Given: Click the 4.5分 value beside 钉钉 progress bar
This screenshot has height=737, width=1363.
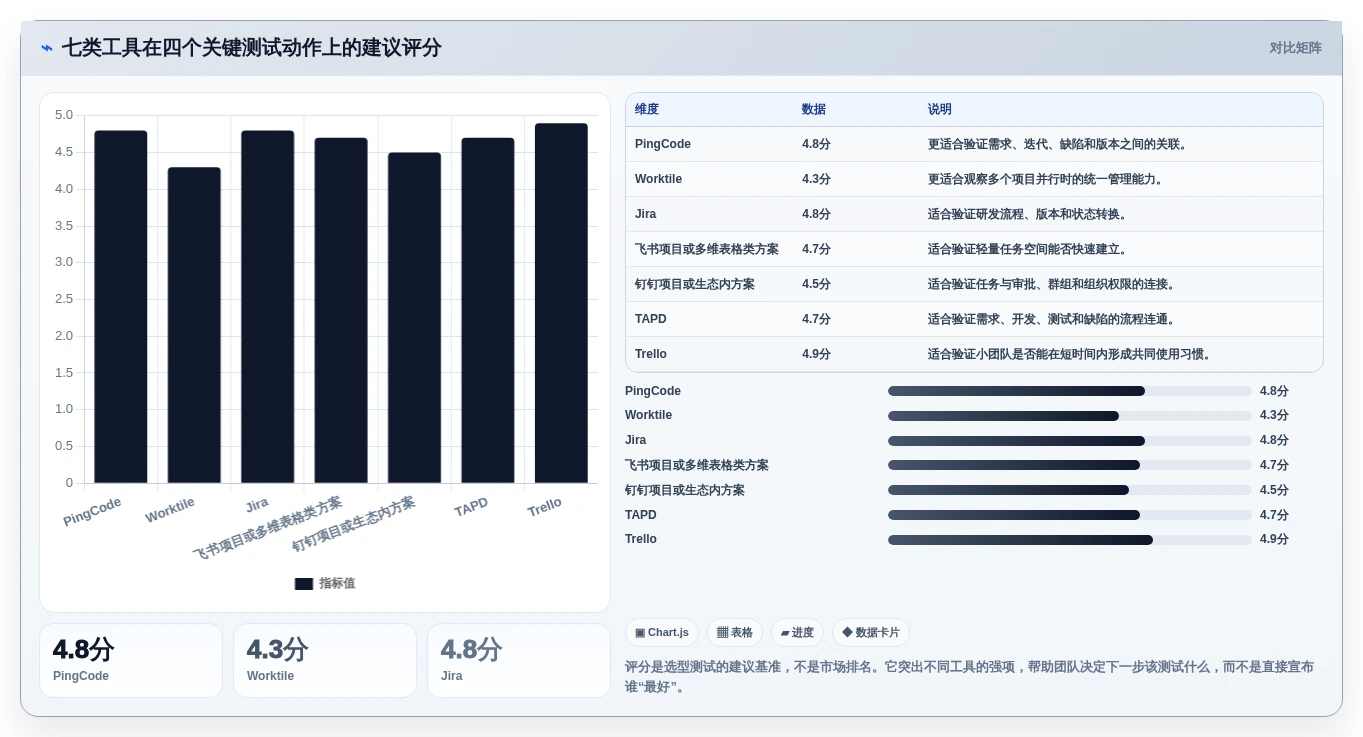Looking at the screenshot, I should 1274,490.
